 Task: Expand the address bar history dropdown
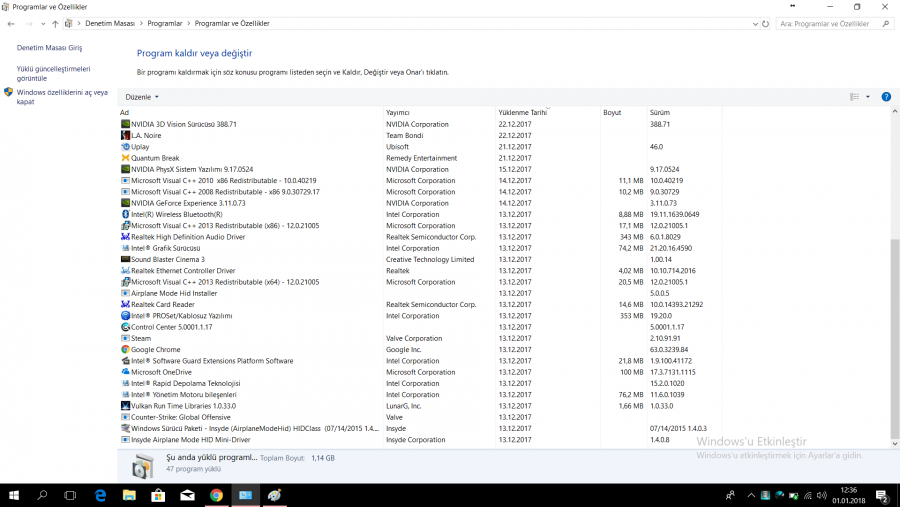(755, 24)
